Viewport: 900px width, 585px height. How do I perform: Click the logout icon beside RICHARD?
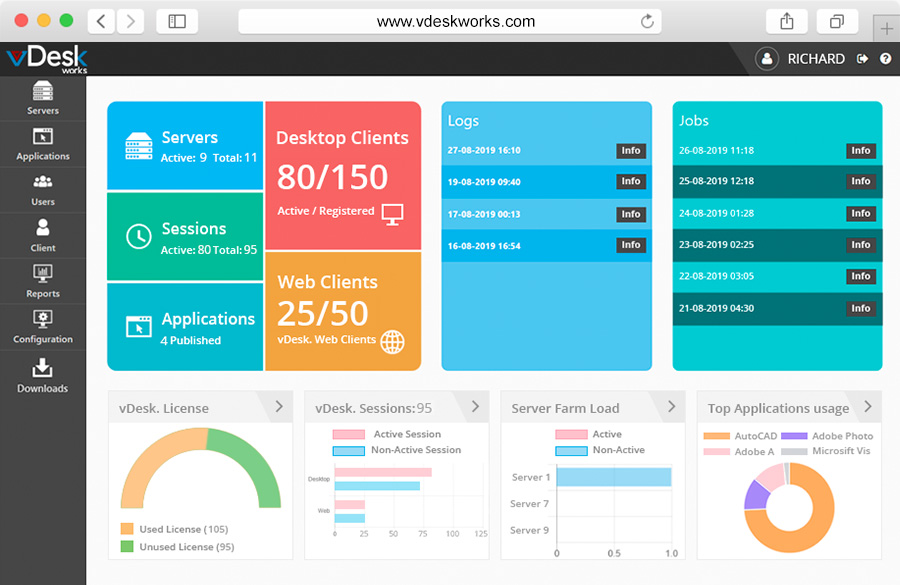point(862,59)
